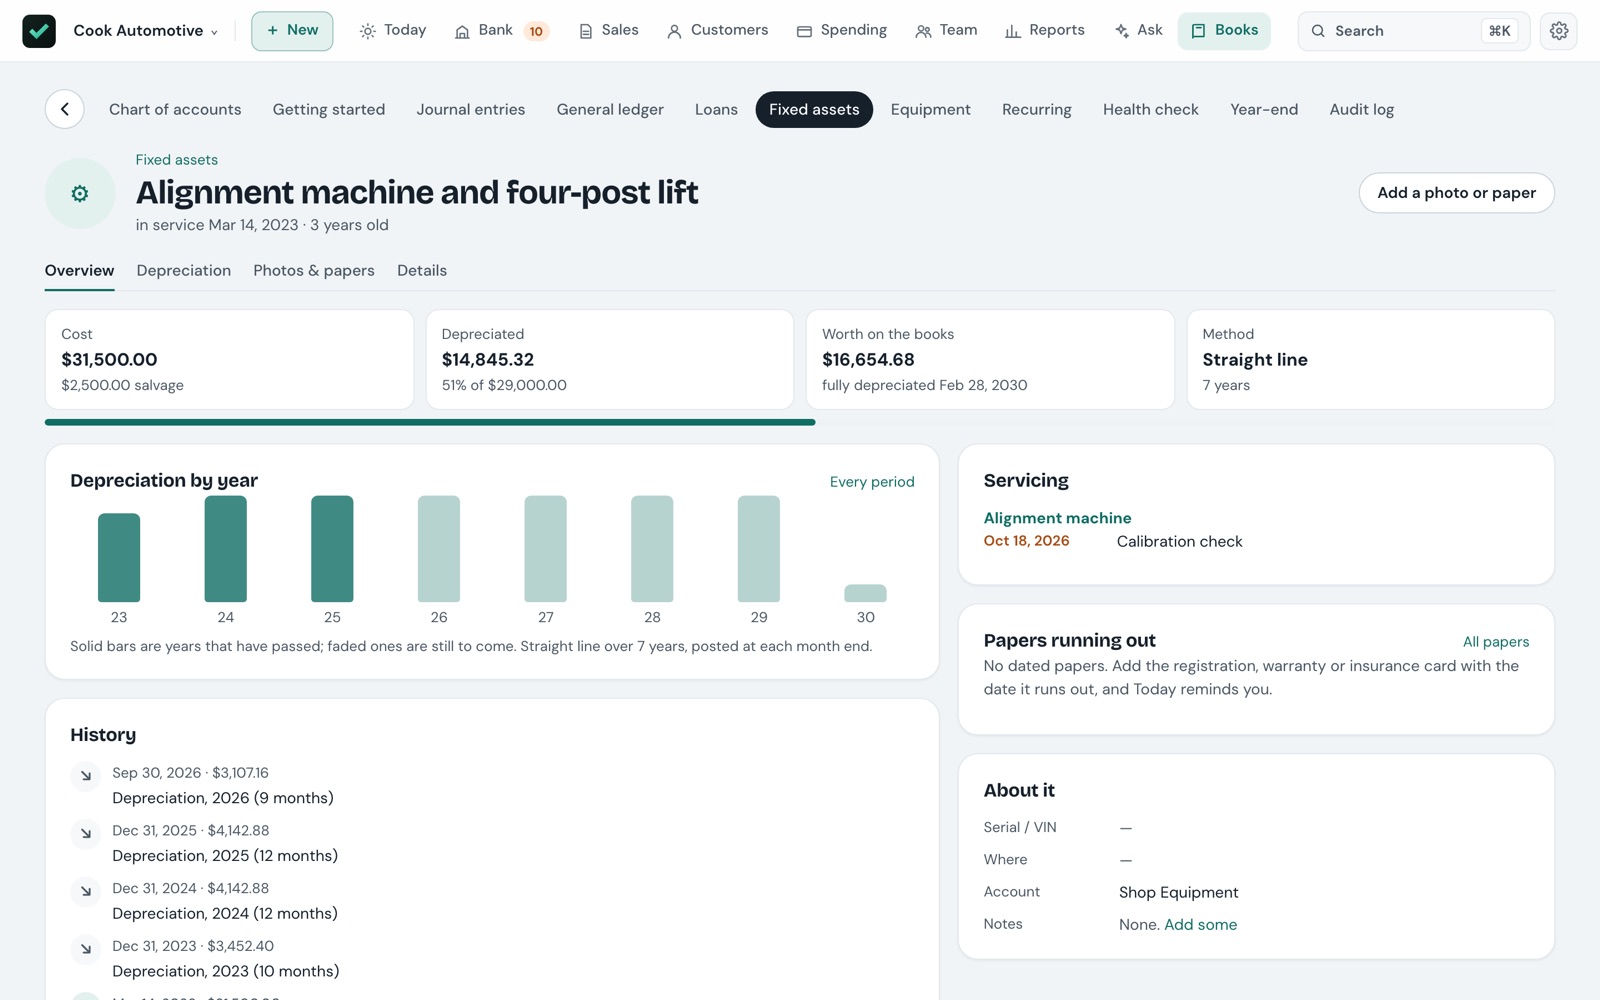Click the Fixed assets breadcrumb link
Viewport: 1600px width, 1000px height.
pos(177,160)
